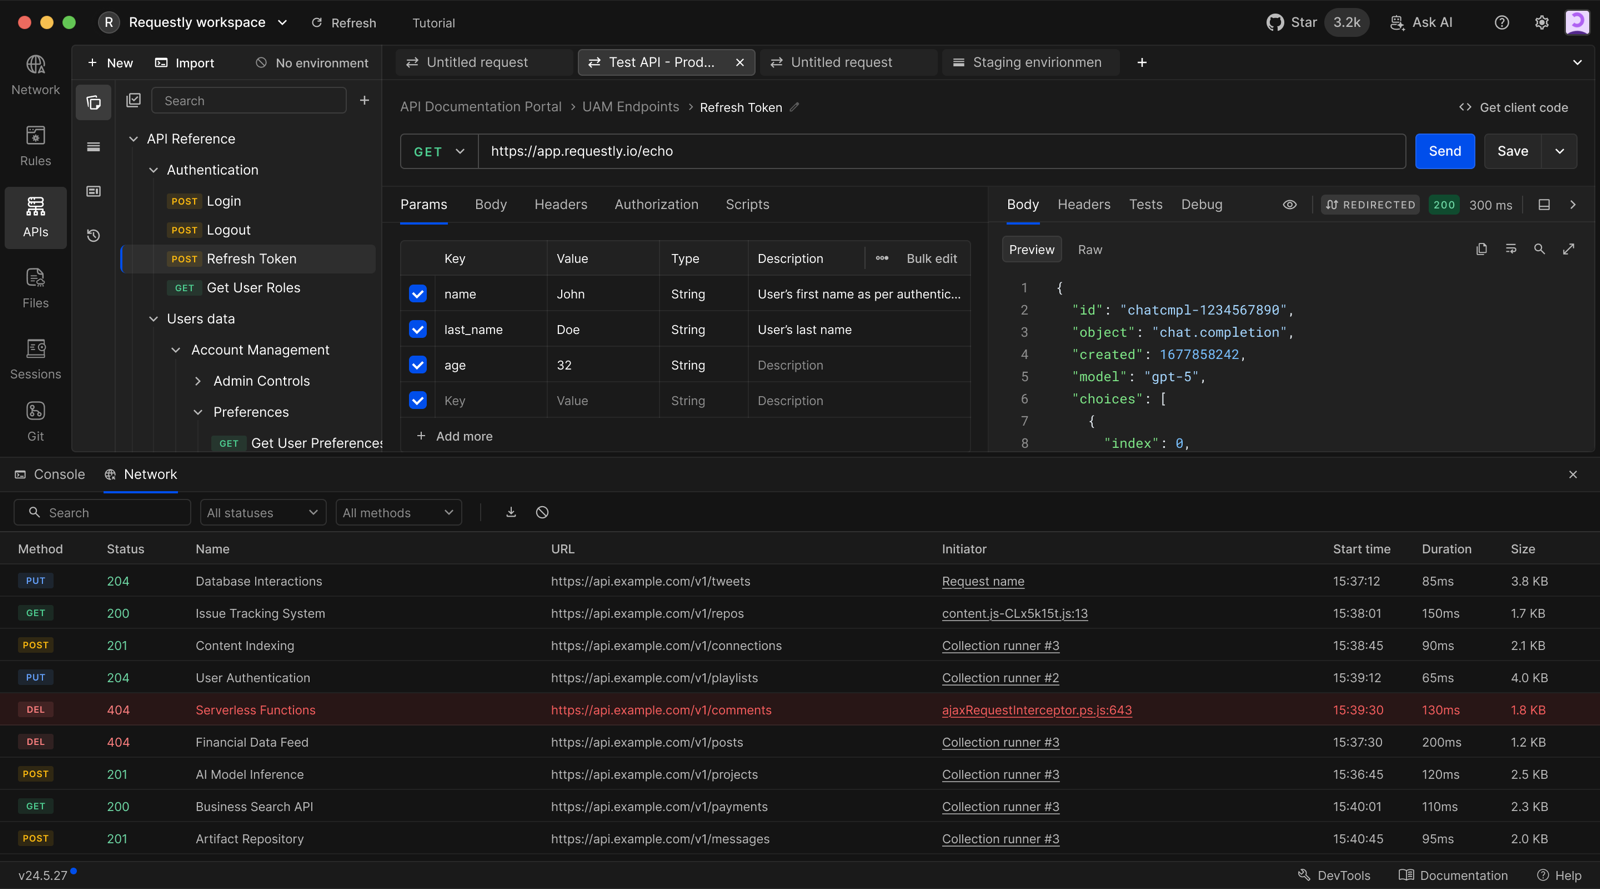Toggle word wrap in response viewer
This screenshot has height=889, width=1600.
(1511, 249)
